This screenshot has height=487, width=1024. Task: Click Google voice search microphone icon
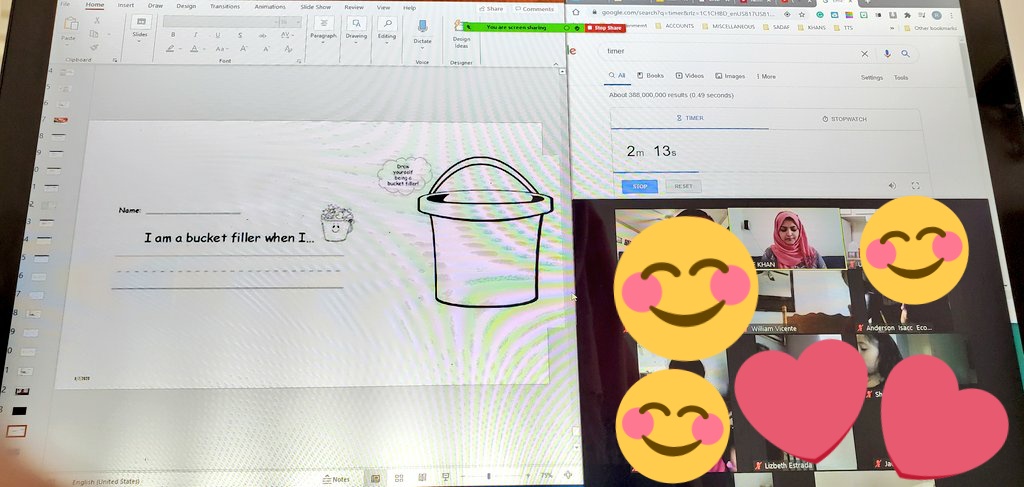(887, 54)
